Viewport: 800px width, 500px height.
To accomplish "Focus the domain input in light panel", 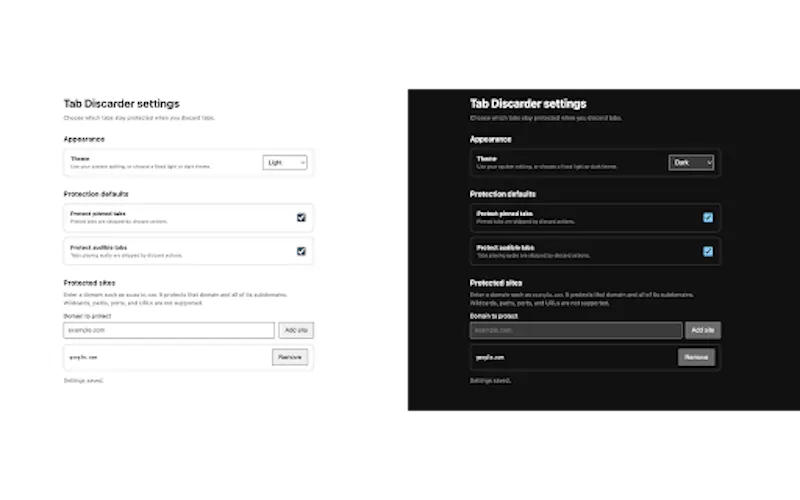I will point(169,330).
